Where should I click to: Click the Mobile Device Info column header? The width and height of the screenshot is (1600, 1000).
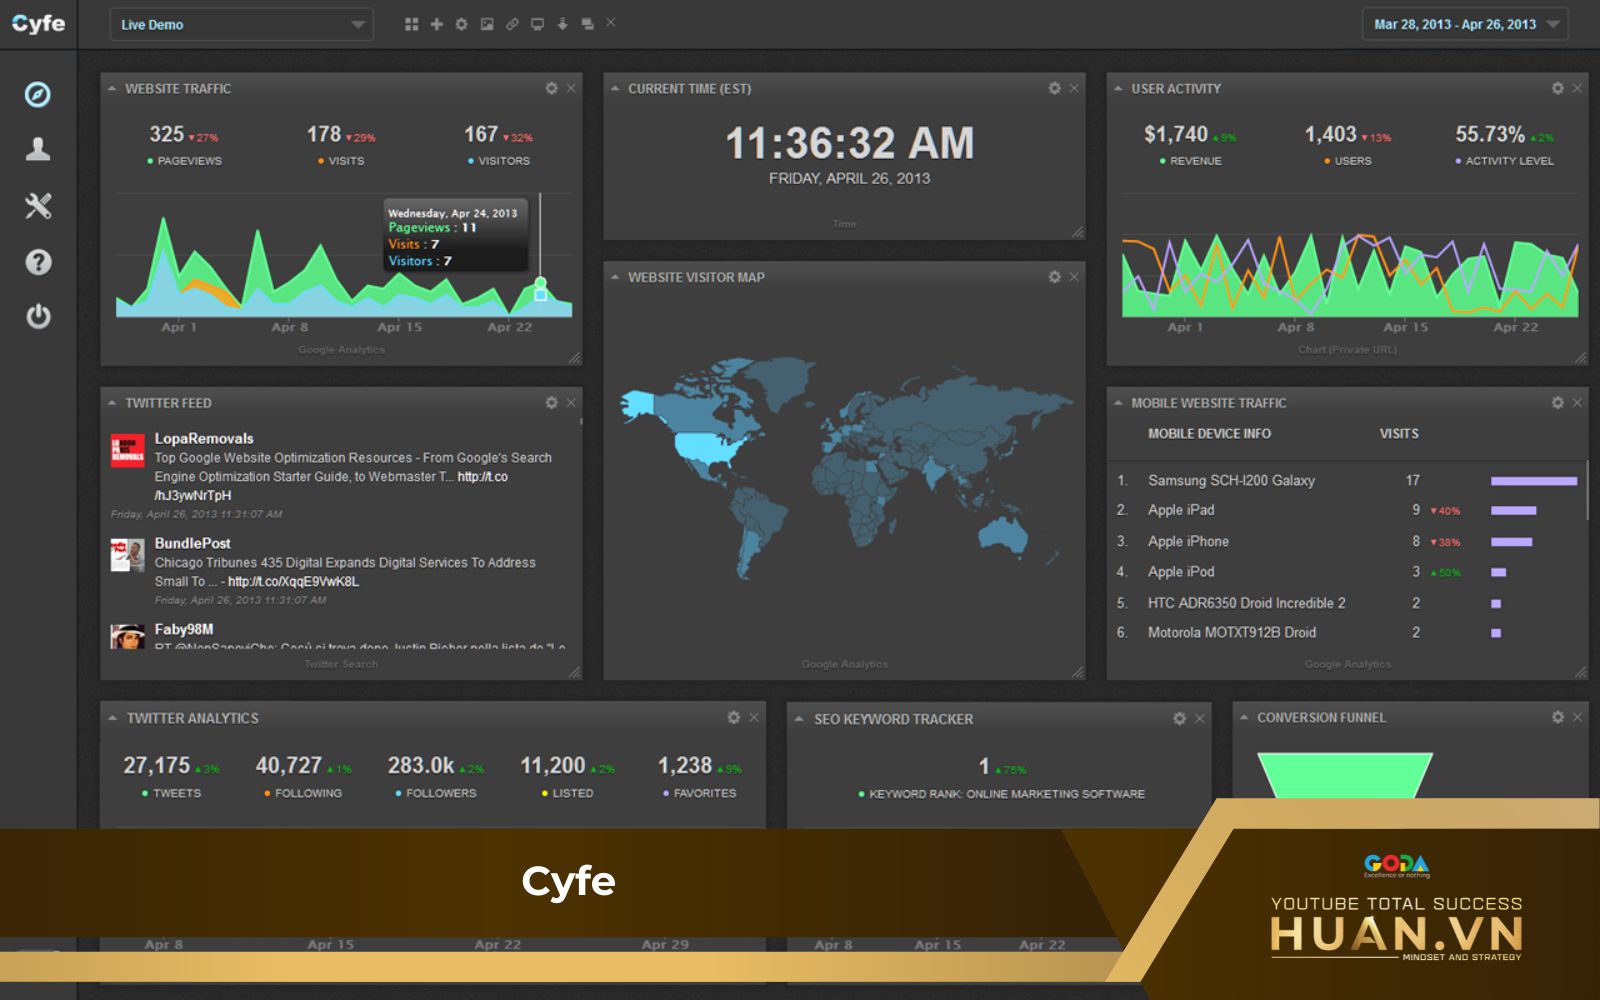(1209, 434)
